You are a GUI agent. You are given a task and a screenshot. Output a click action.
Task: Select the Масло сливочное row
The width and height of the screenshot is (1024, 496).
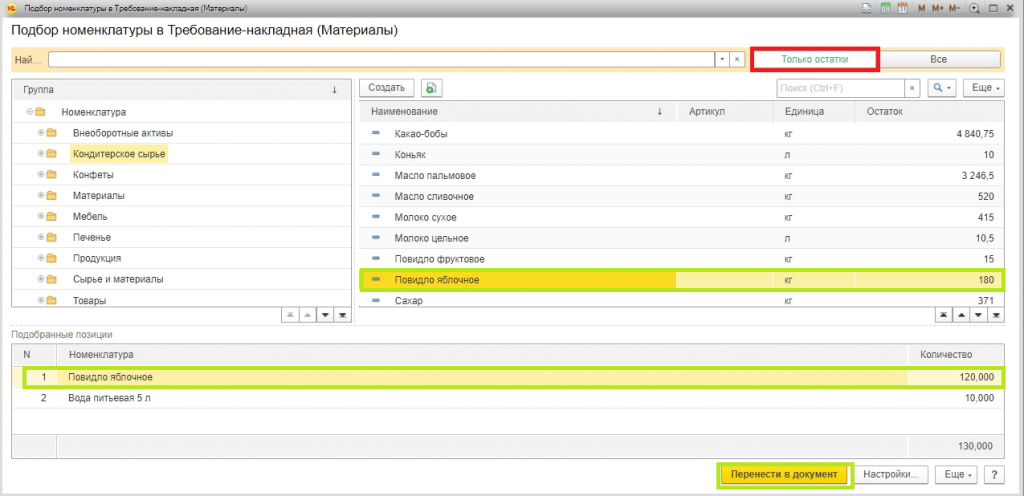(682, 196)
